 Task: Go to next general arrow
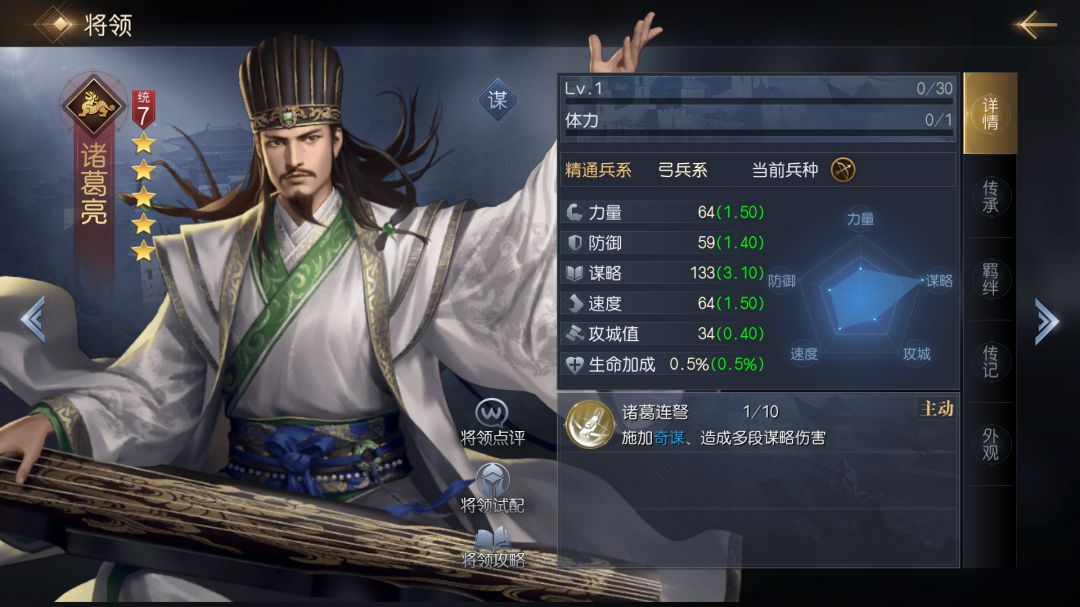(x=1046, y=321)
